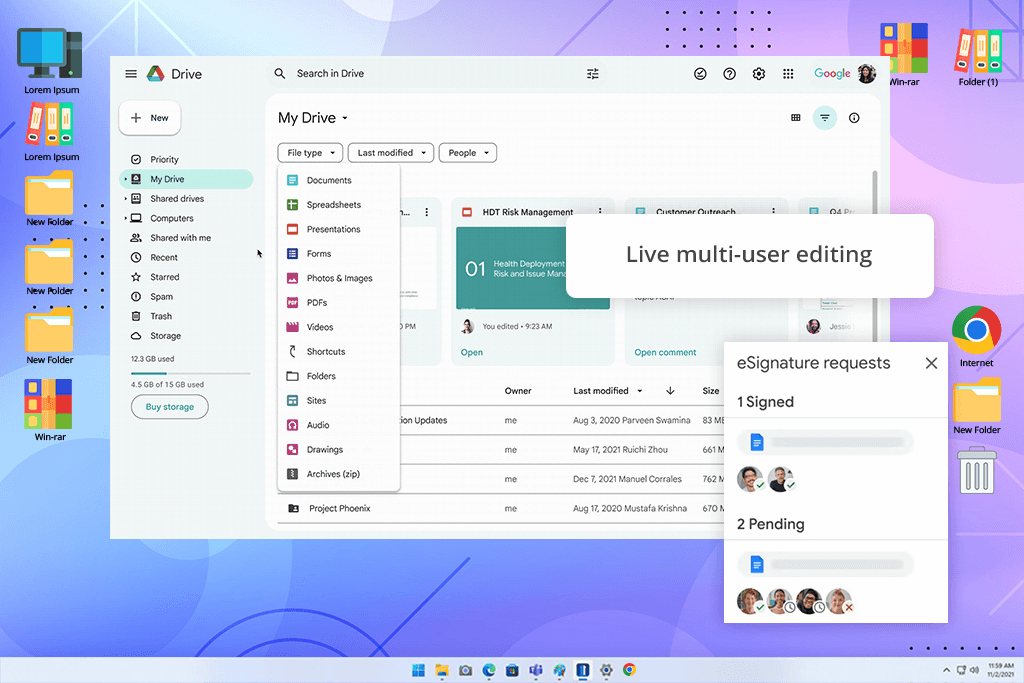Switch to grid layout view icon
The height and width of the screenshot is (683, 1024).
pos(795,118)
